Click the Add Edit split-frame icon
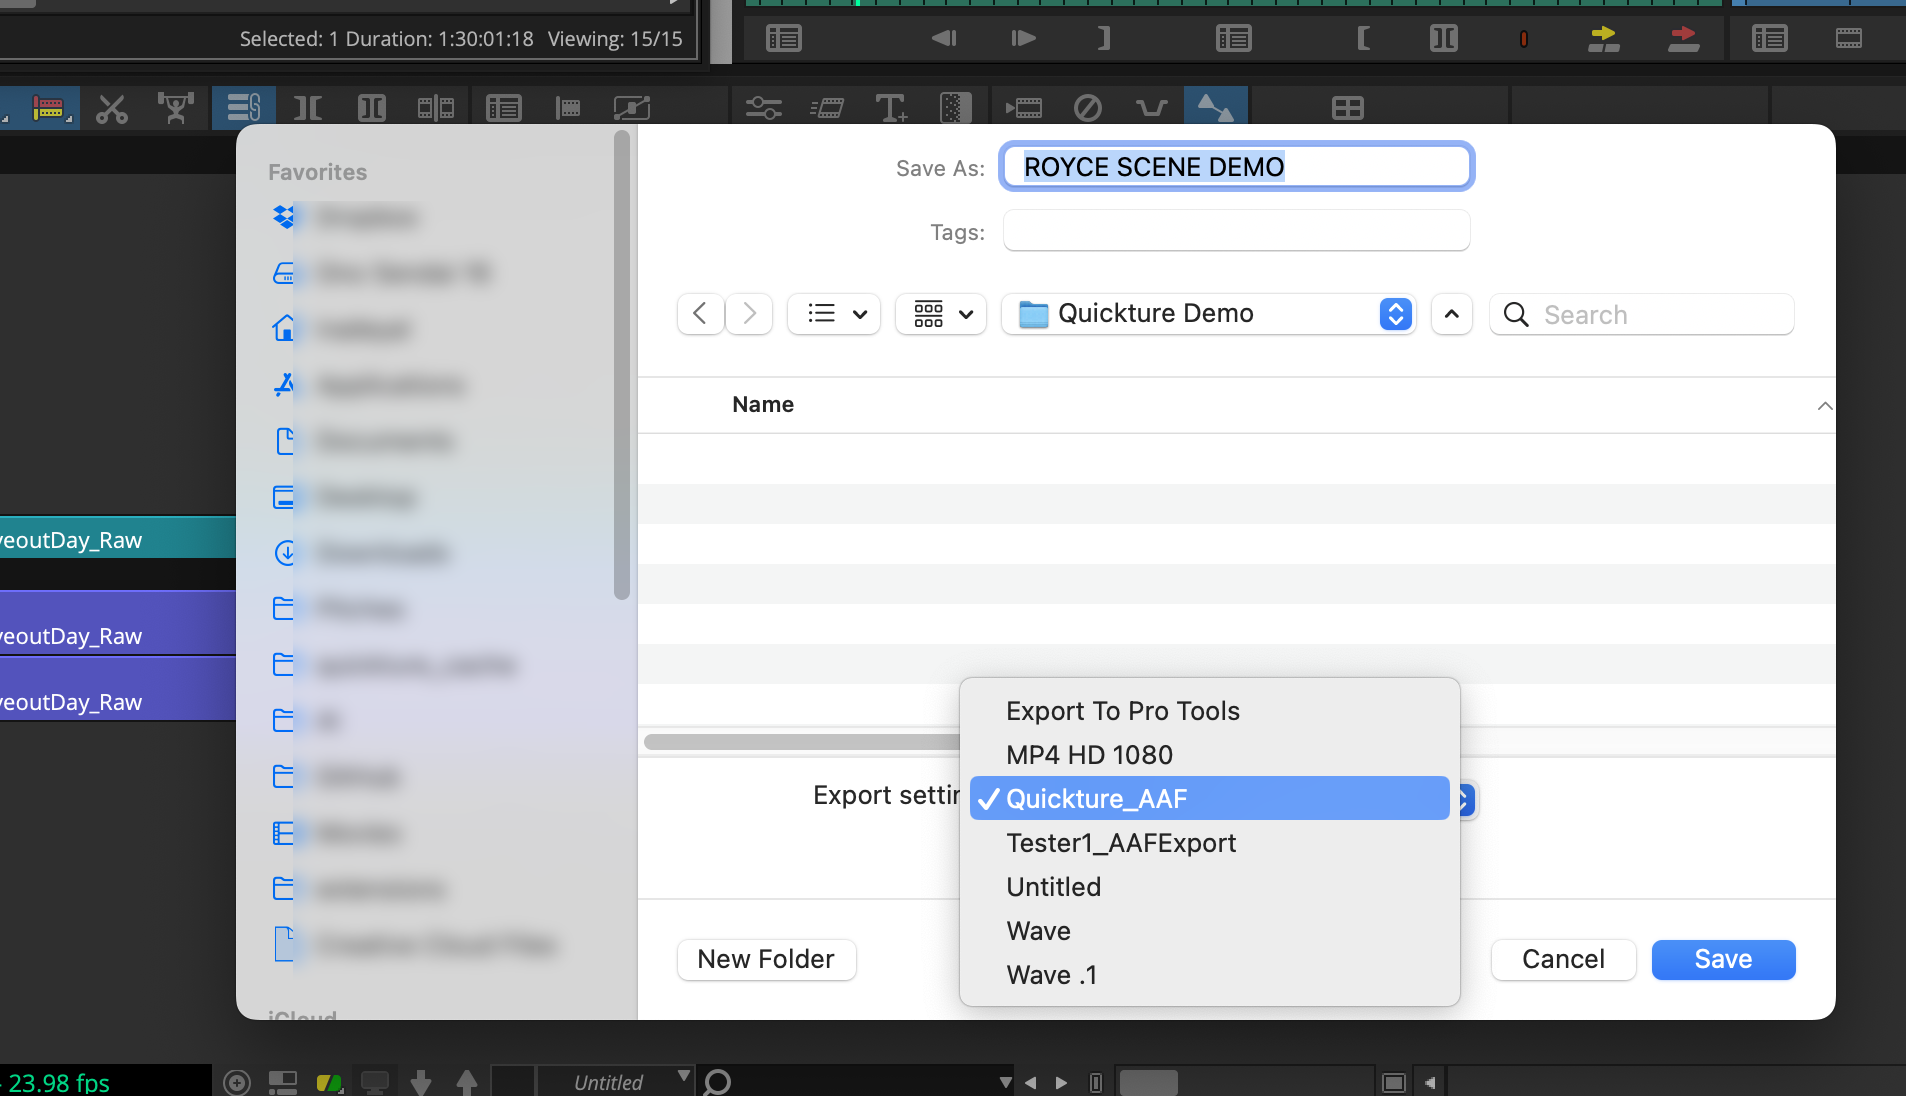The width and height of the screenshot is (1906, 1096). (x=436, y=108)
